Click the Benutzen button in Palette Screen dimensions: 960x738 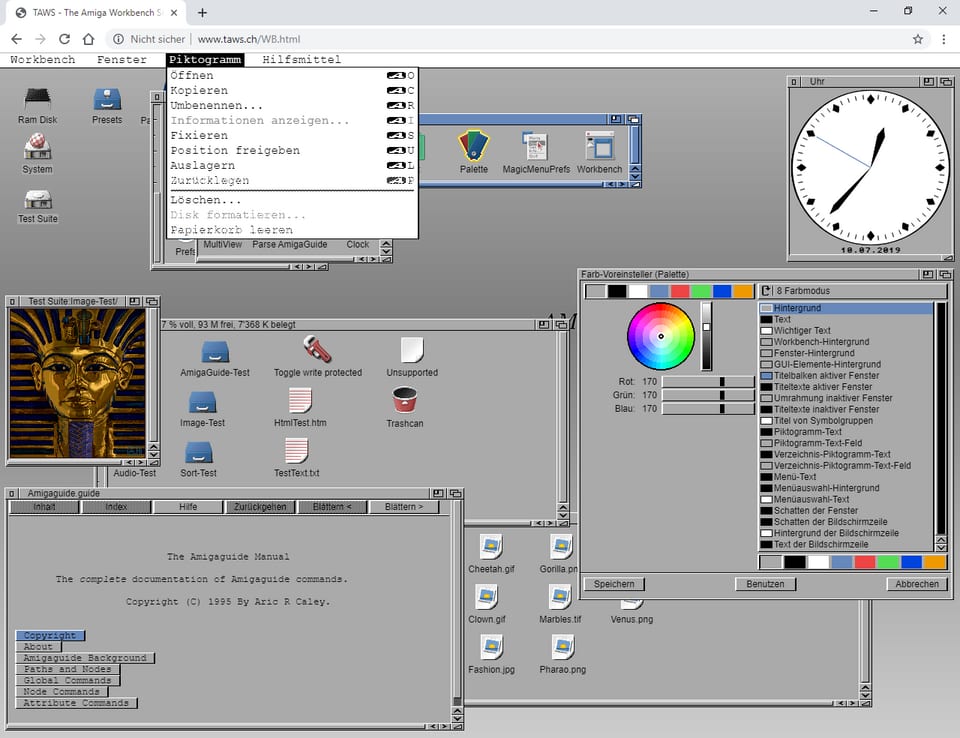pyautogui.click(x=765, y=584)
